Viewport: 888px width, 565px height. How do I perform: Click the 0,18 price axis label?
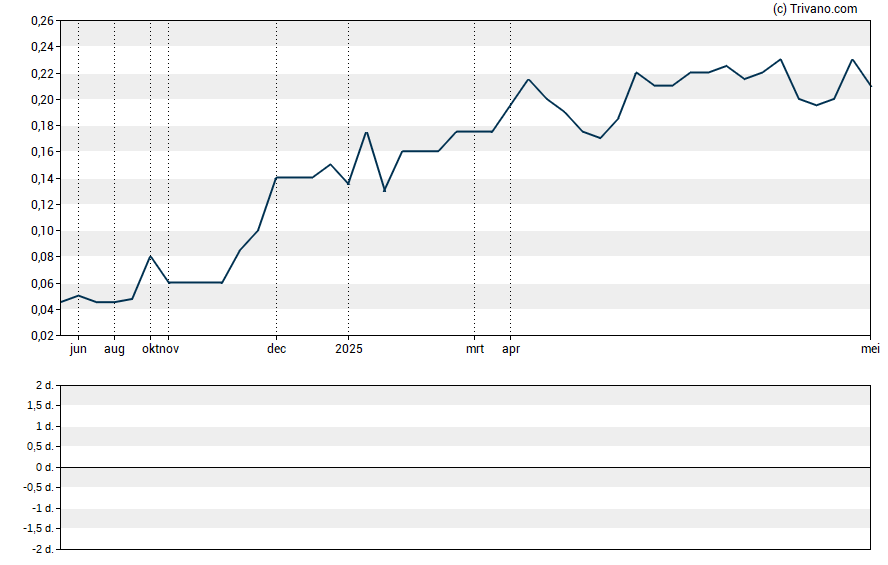click(x=42, y=126)
